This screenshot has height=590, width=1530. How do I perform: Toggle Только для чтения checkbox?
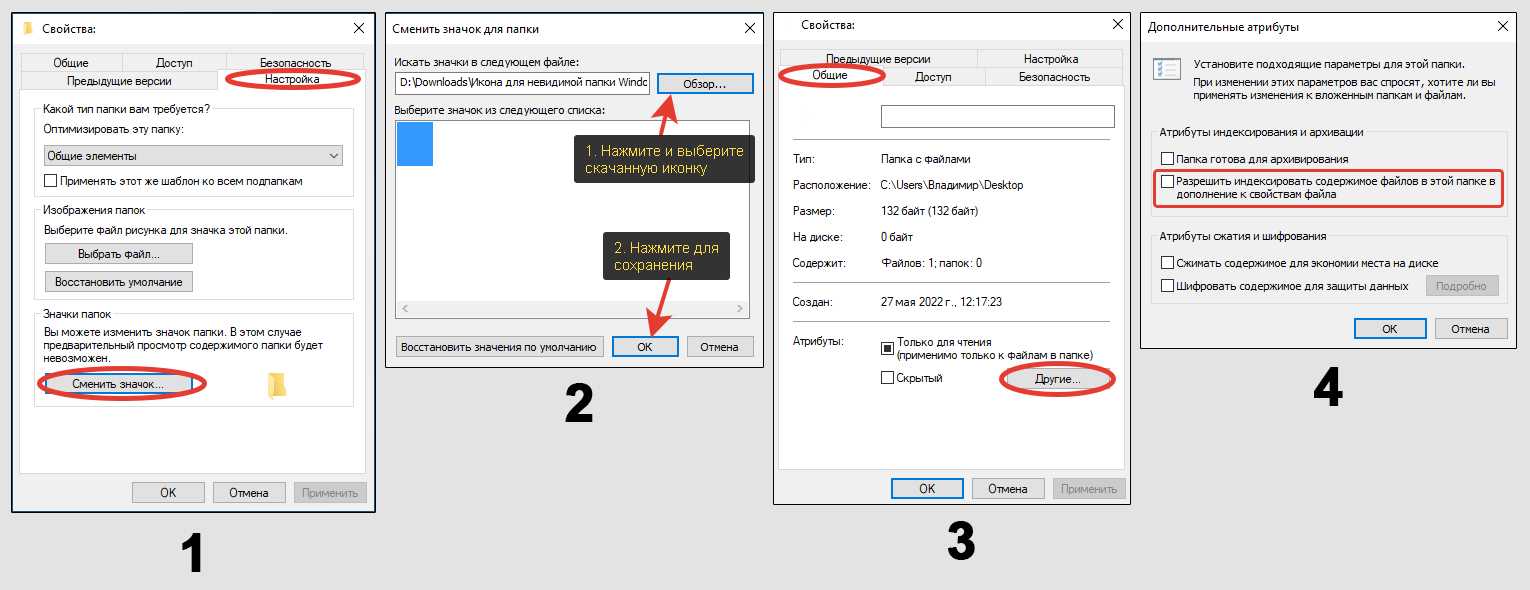pyautogui.click(x=887, y=348)
